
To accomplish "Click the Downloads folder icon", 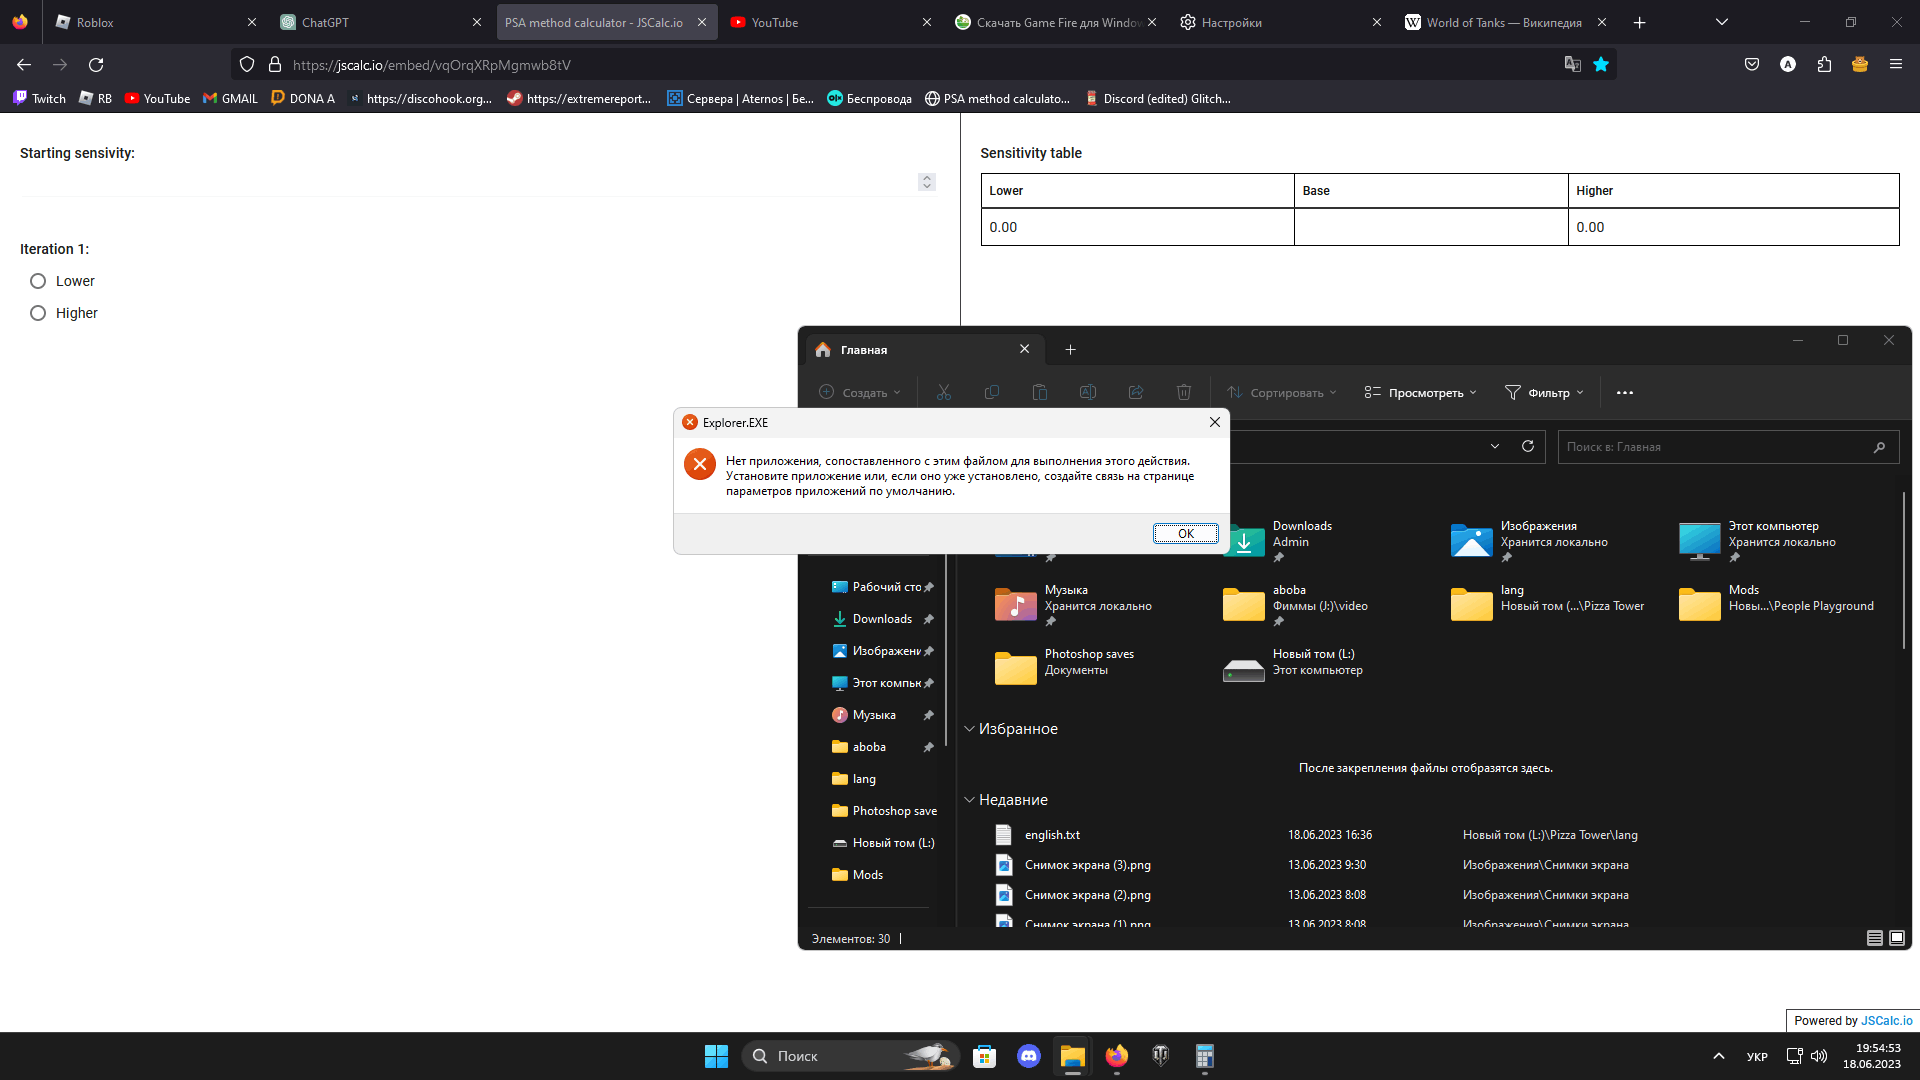I will click(x=1244, y=541).
